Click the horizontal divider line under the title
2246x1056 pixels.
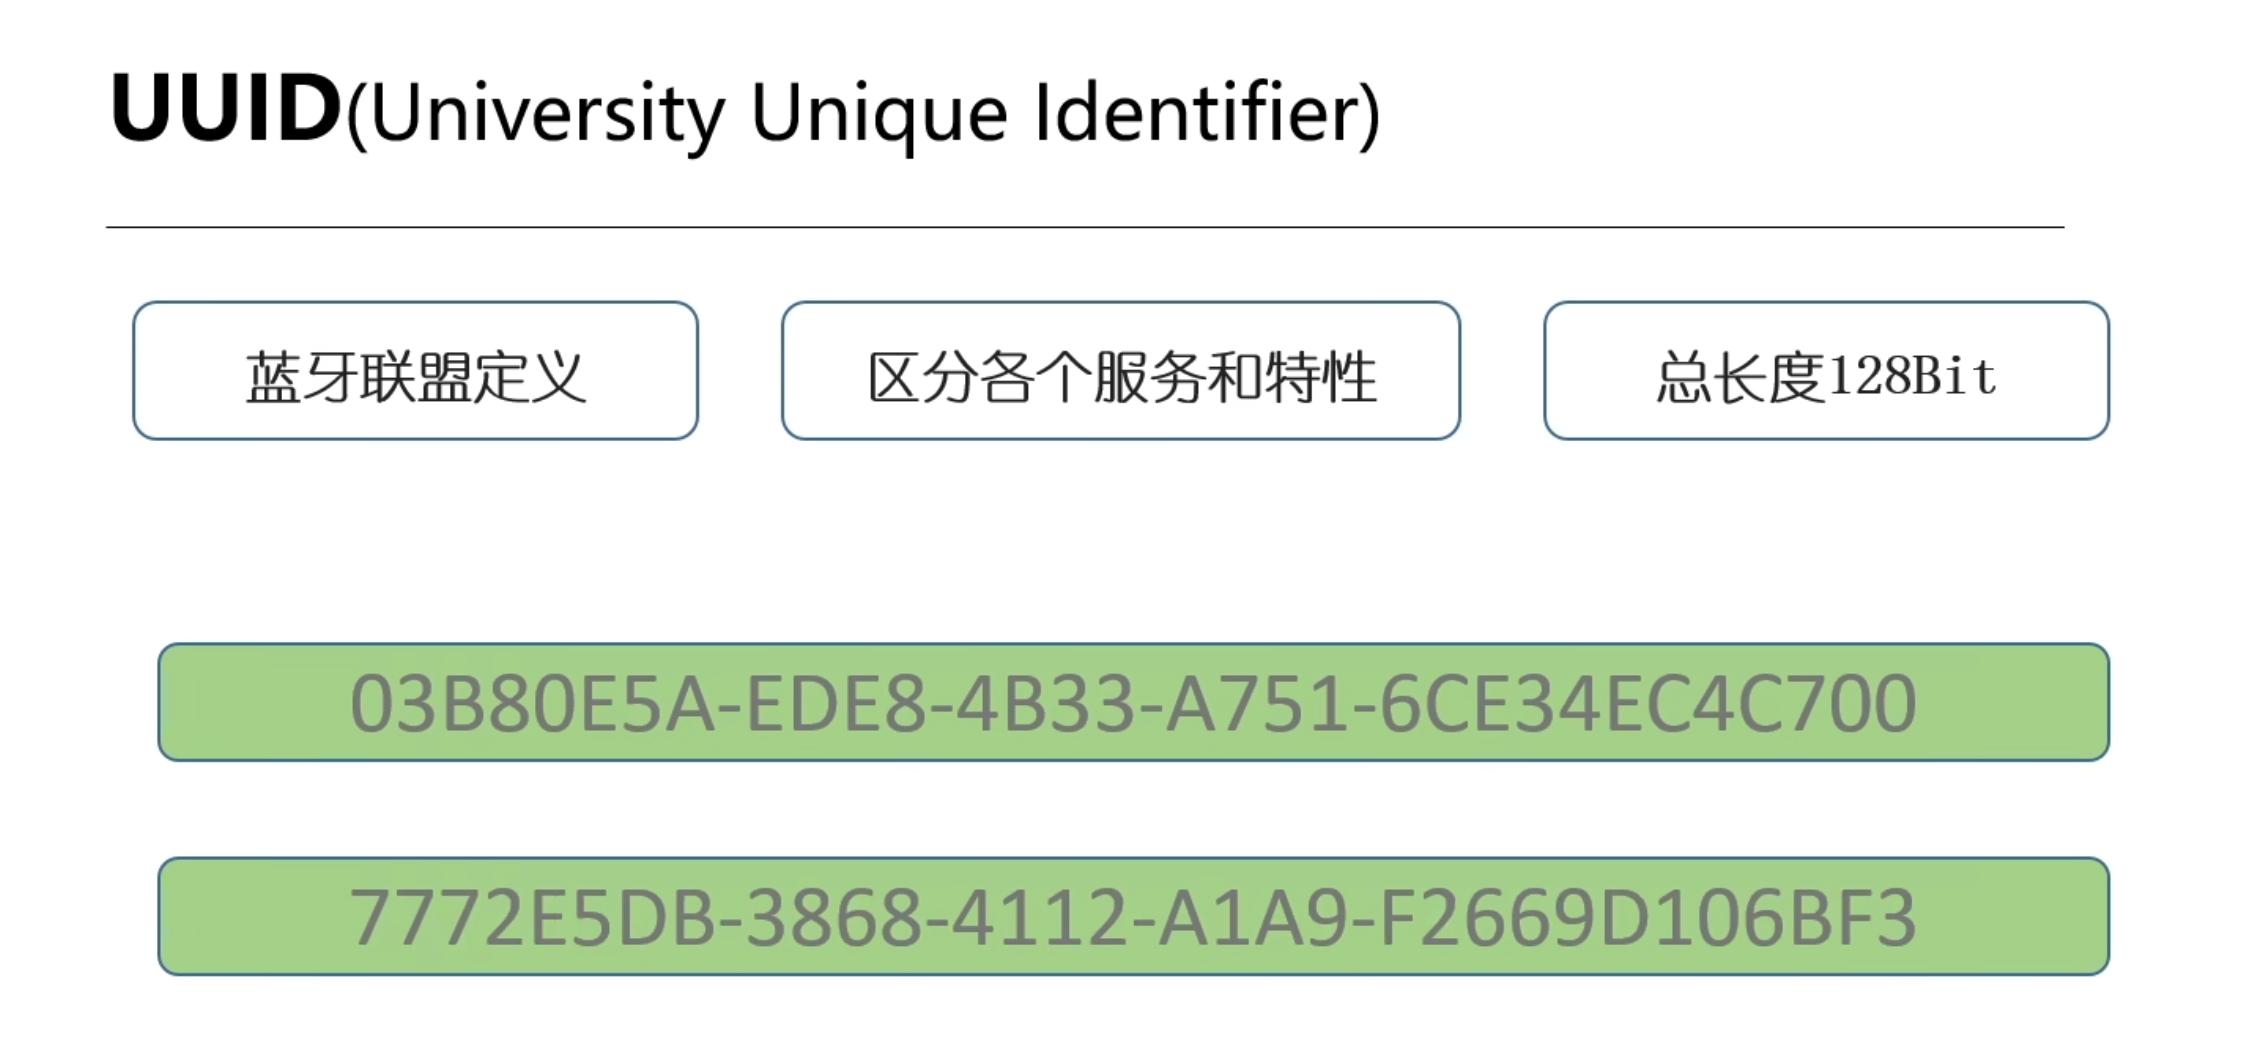pyautogui.click(x=1085, y=227)
